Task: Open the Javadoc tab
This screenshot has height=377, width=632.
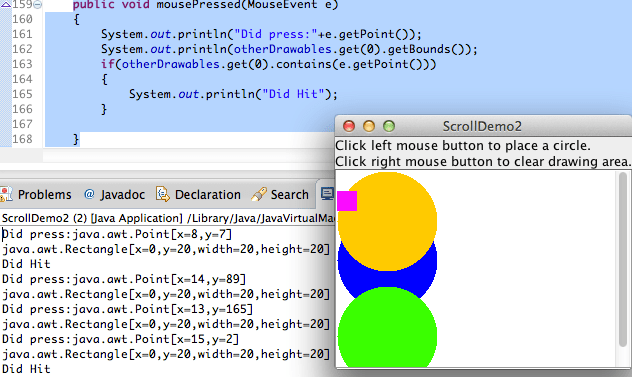Action: 122,194
